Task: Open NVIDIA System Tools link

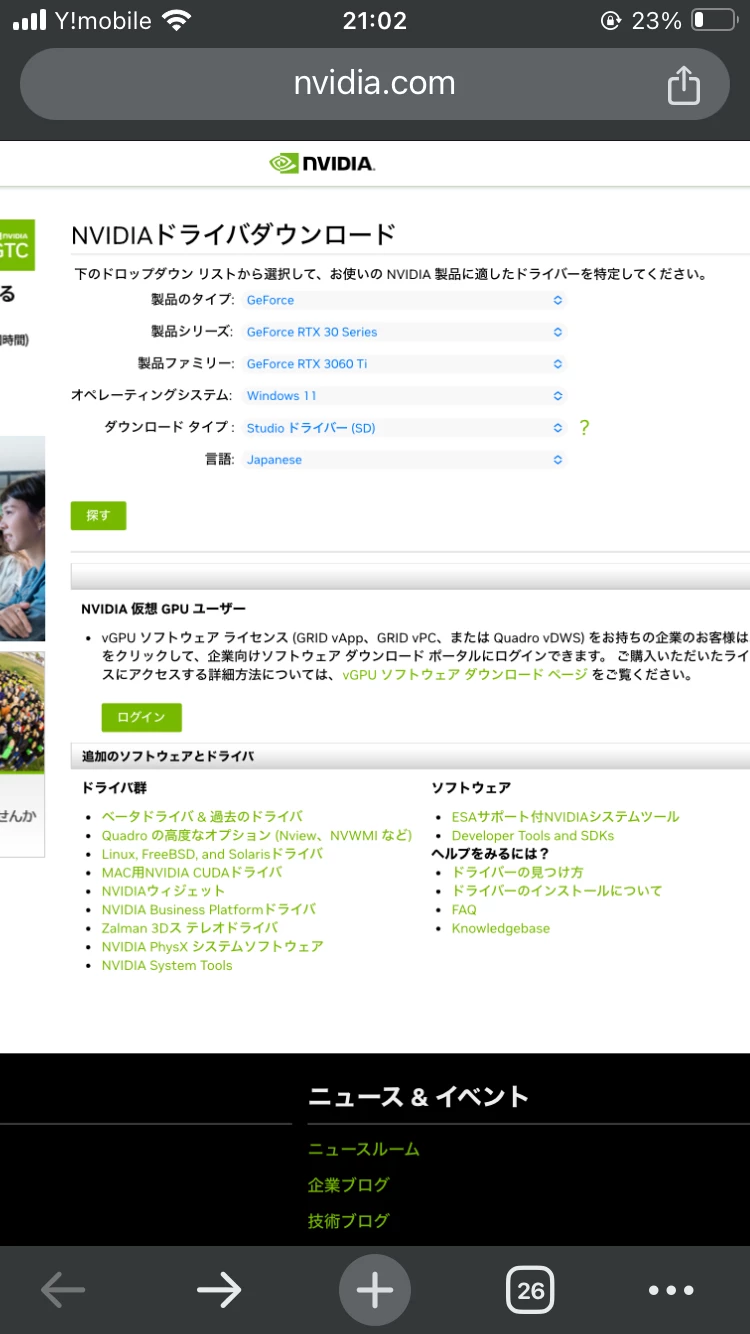Action: click(167, 966)
